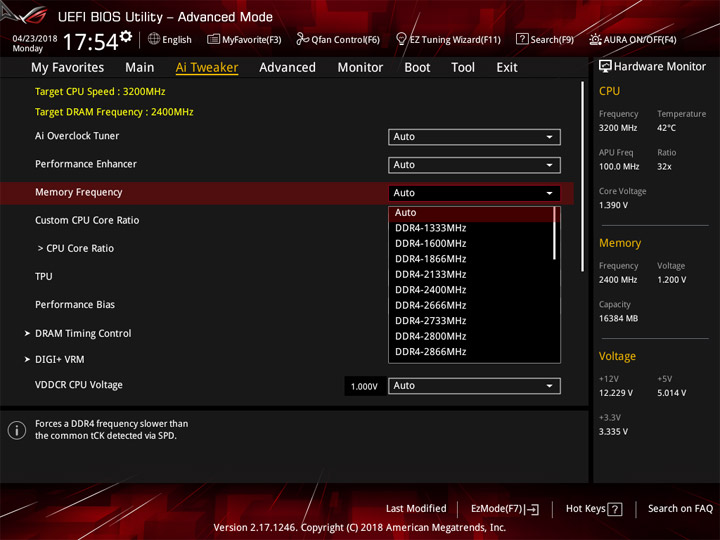This screenshot has width=720, height=540.
Task: Click the Search(F9) question mark icon
Action: (522, 39)
